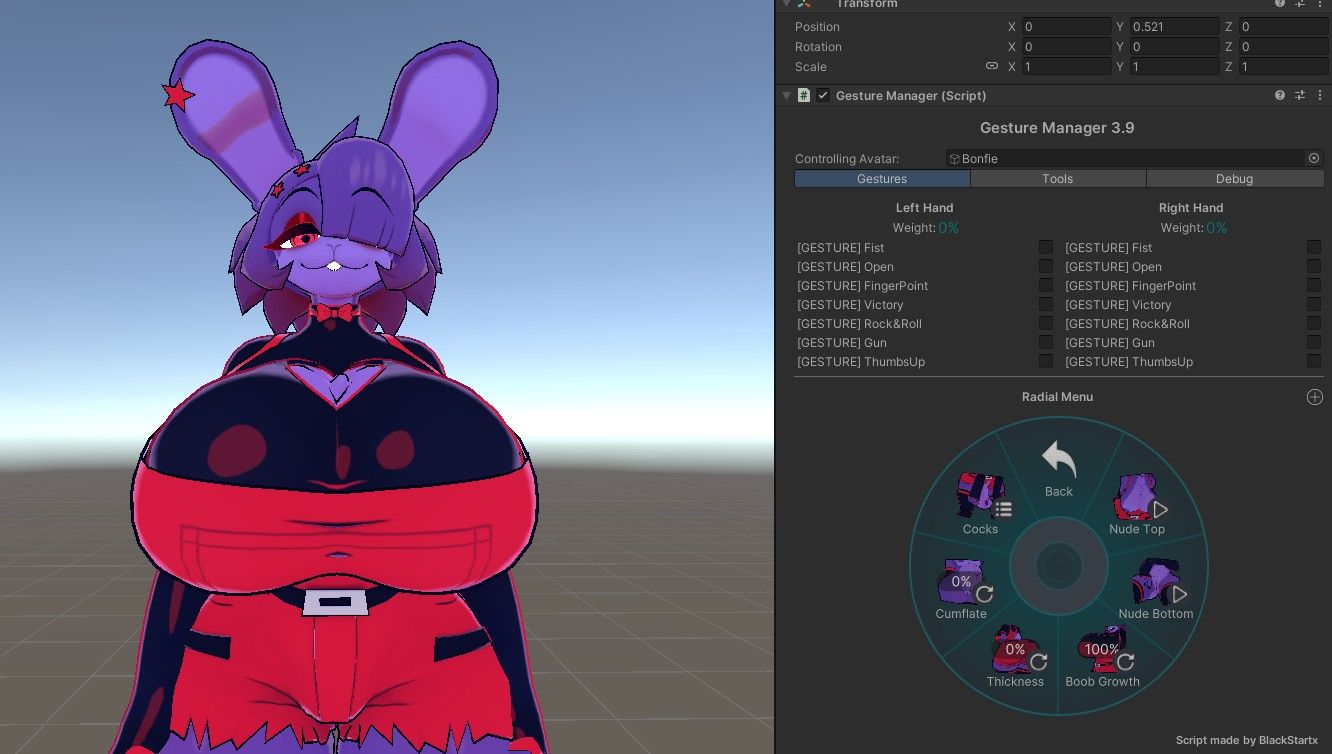Image resolution: width=1332 pixels, height=754 pixels.
Task: Select the Gestures tab
Action: point(882,179)
